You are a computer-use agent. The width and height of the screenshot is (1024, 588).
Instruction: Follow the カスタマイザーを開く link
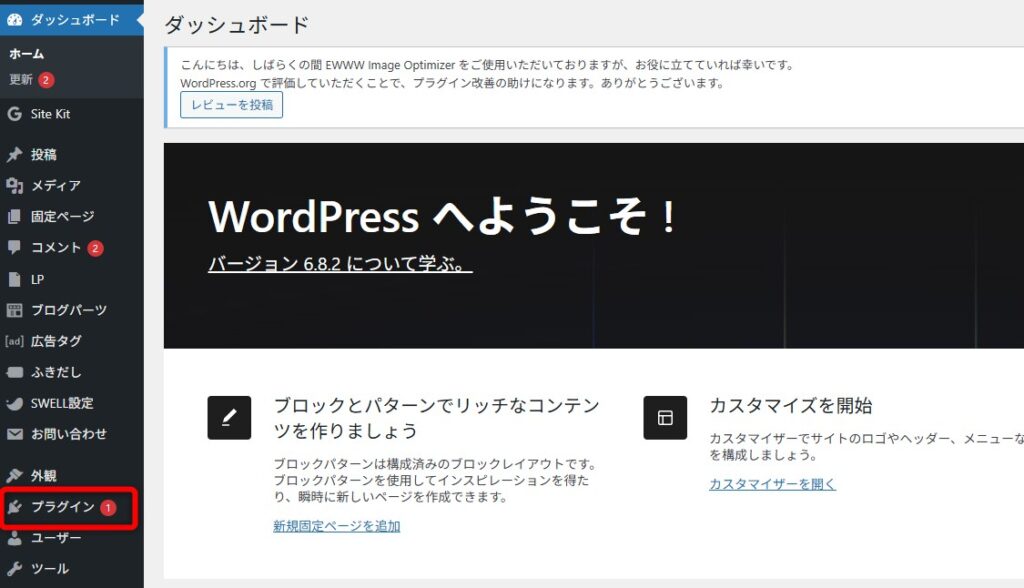(x=773, y=484)
